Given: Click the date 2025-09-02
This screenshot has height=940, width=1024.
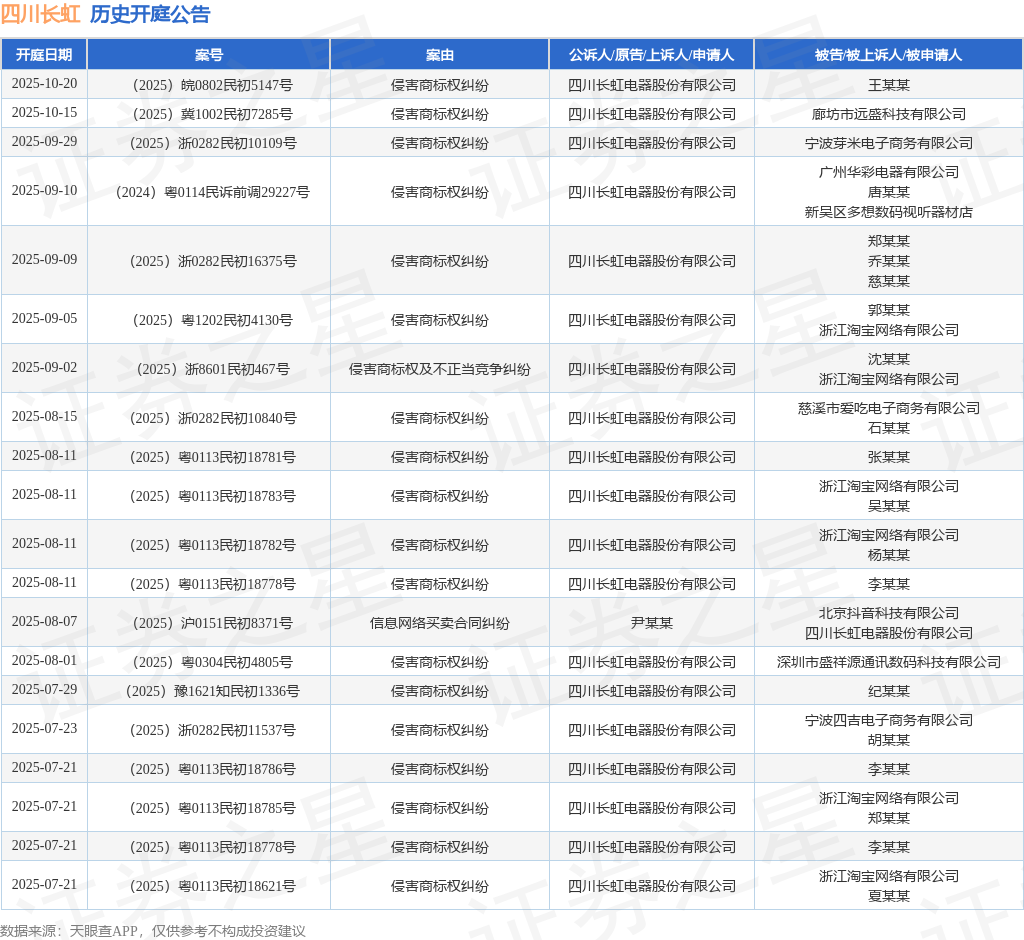Looking at the screenshot, I should [x=44, y=367].
